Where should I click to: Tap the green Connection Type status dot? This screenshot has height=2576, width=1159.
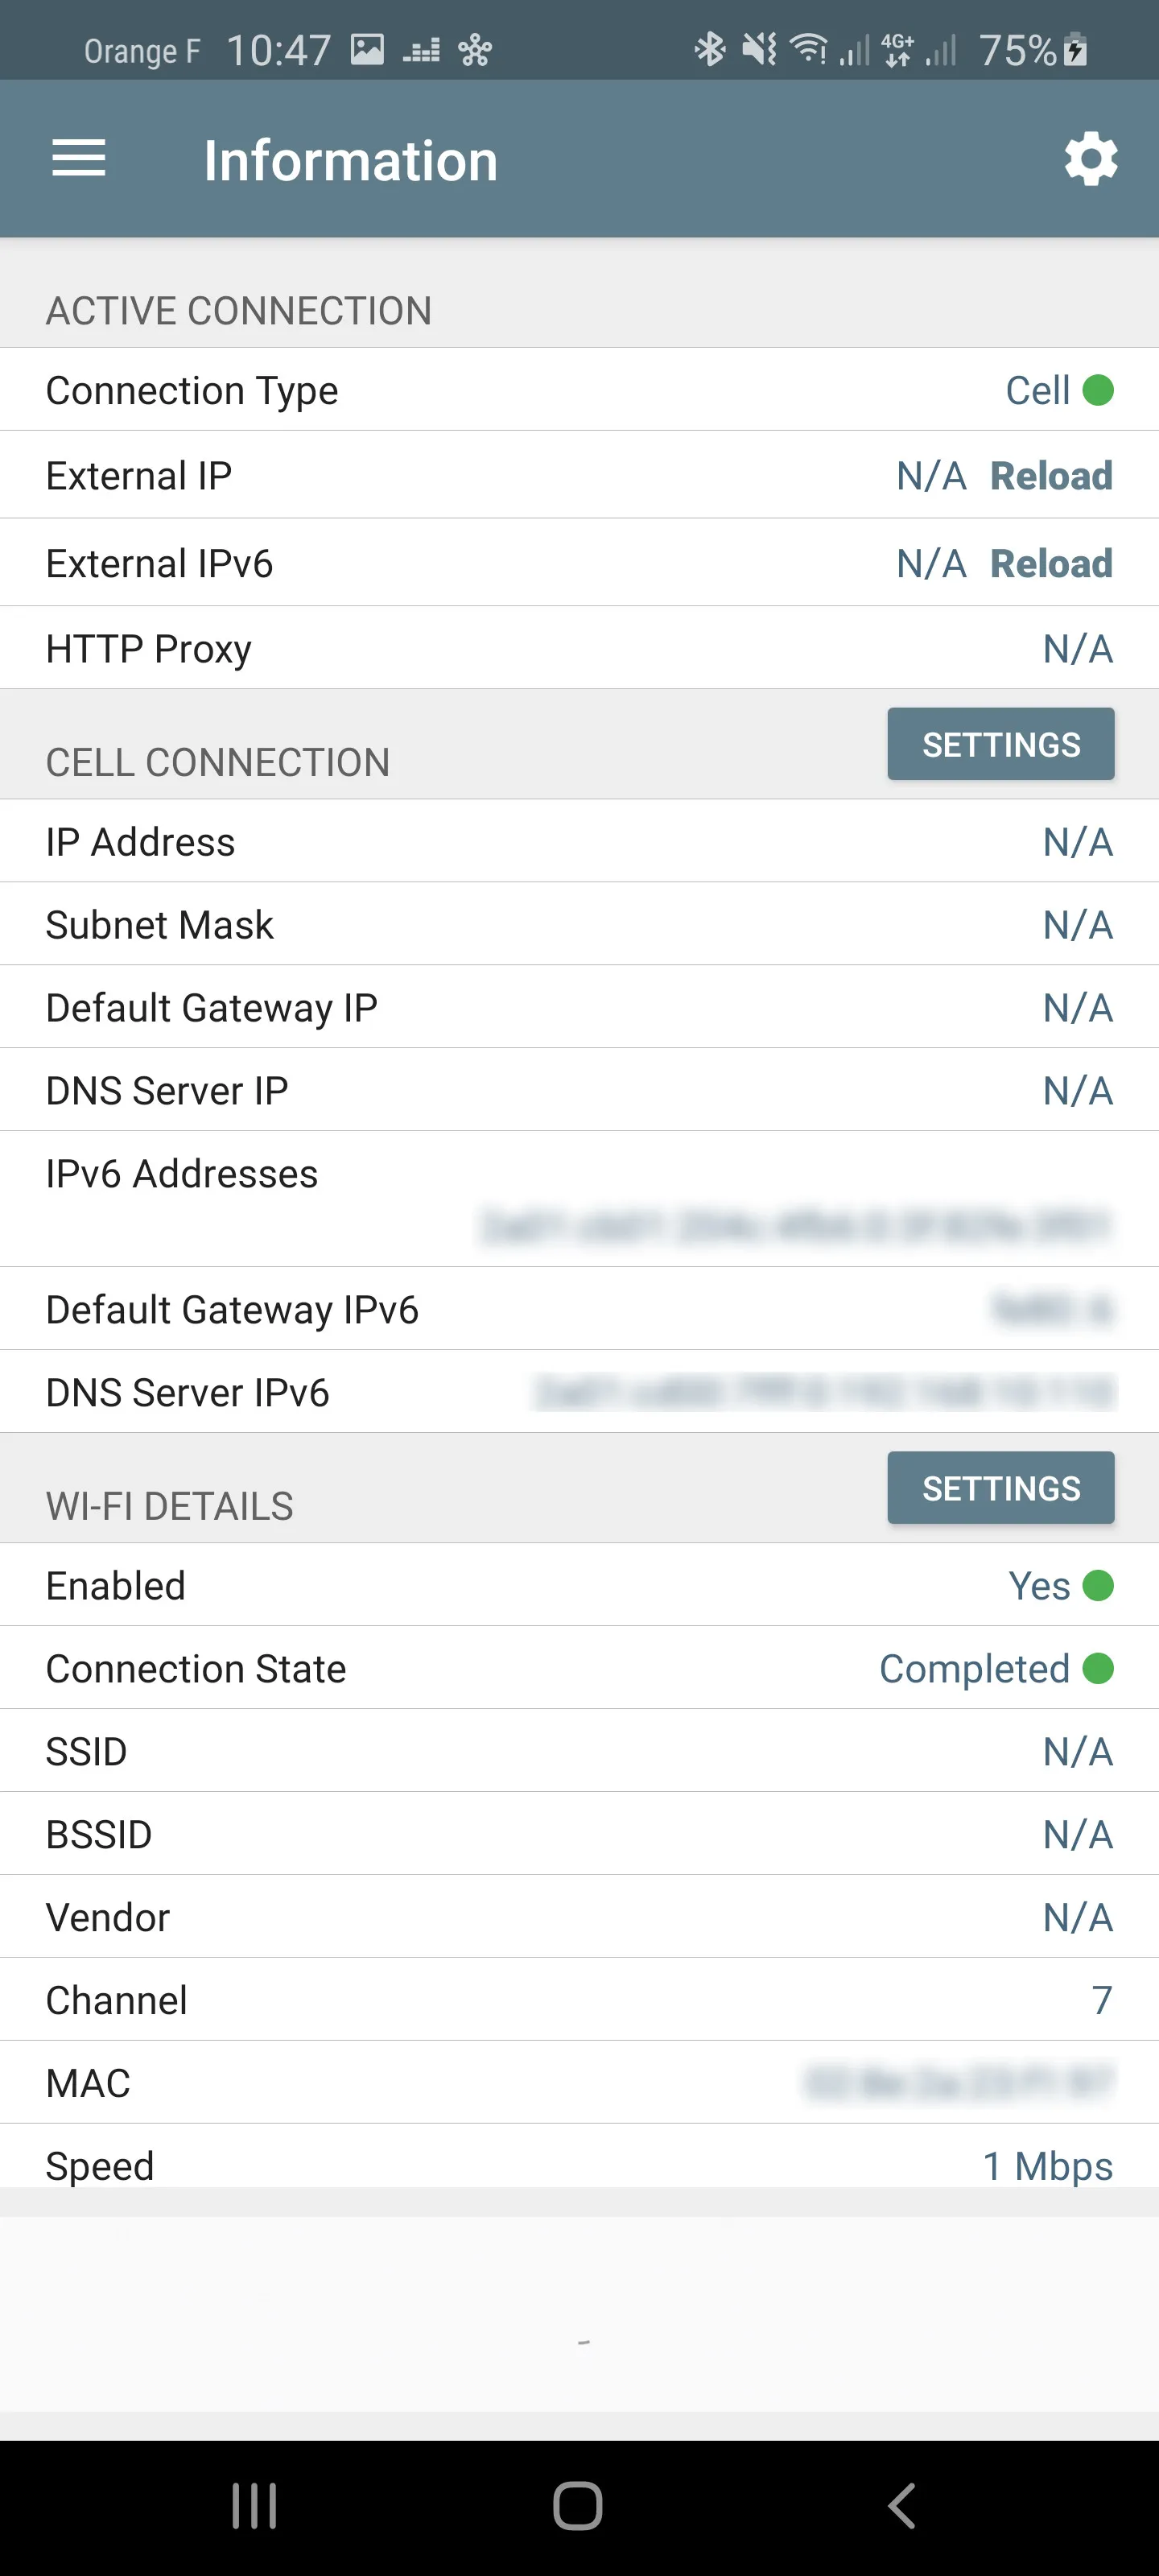coord(1098,390)
